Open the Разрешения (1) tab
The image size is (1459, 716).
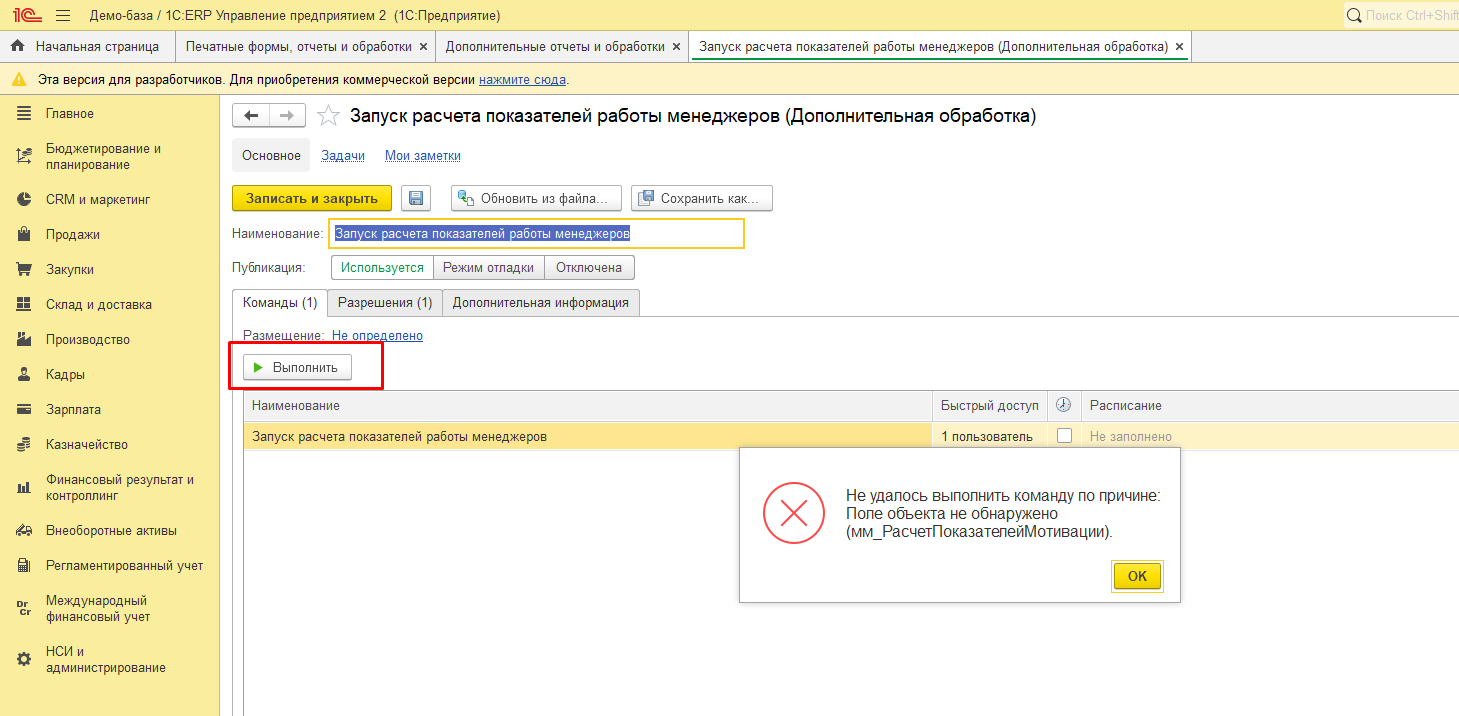[385, 302]
